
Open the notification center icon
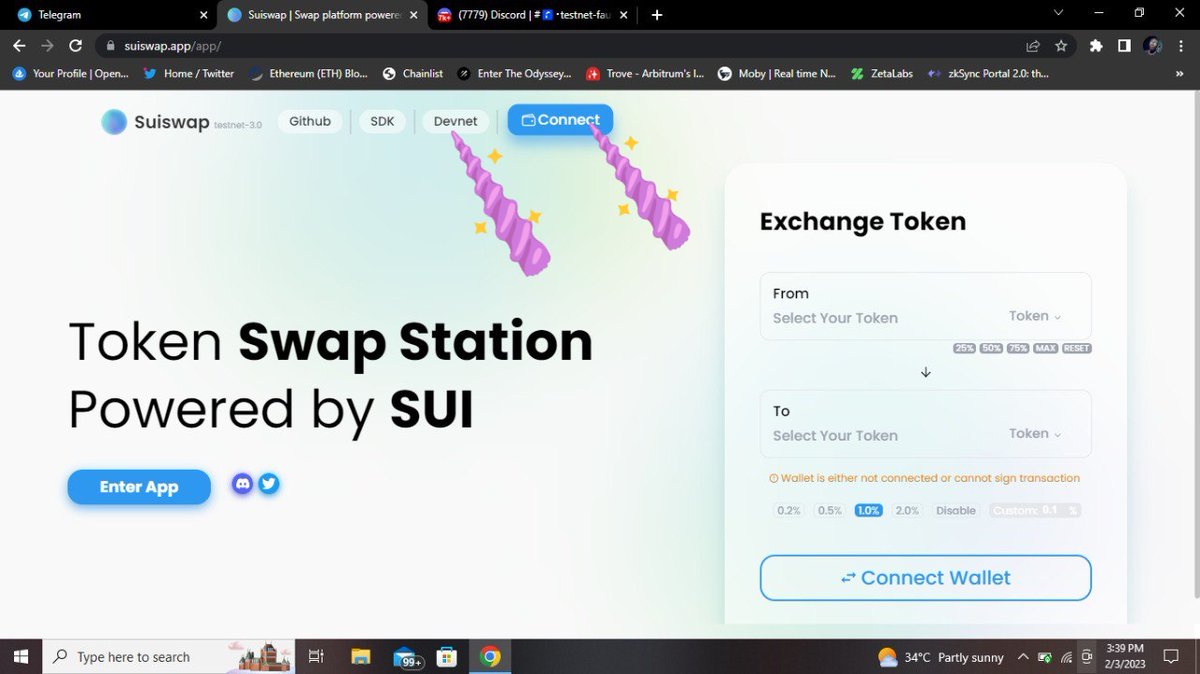point(1170,657)
